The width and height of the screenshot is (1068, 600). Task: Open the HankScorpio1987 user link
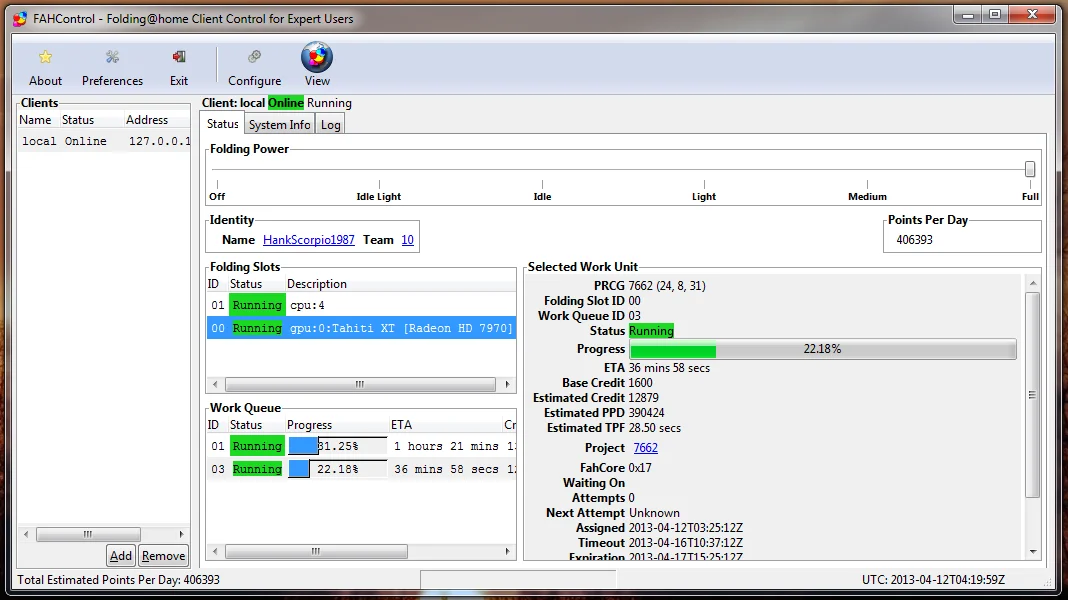tap(309, 240)
